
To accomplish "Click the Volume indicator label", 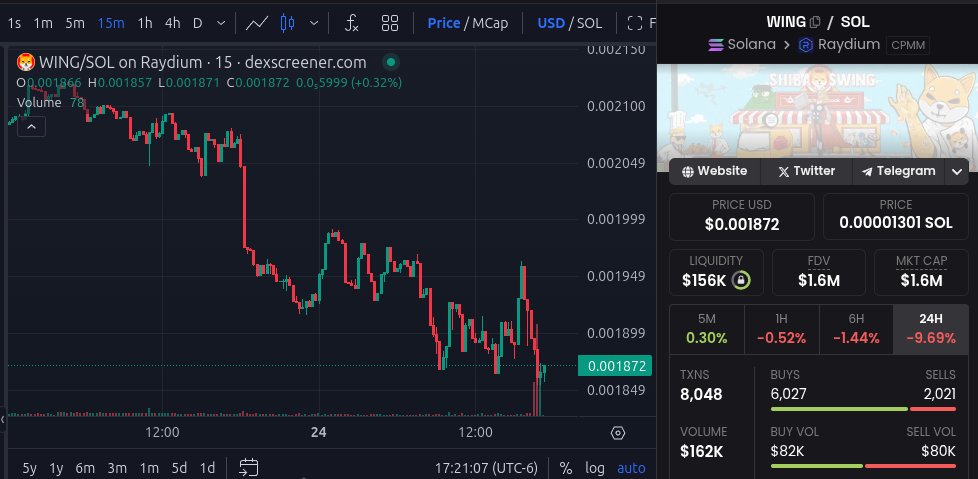I will pyautogui.click(x=39, y=103).
